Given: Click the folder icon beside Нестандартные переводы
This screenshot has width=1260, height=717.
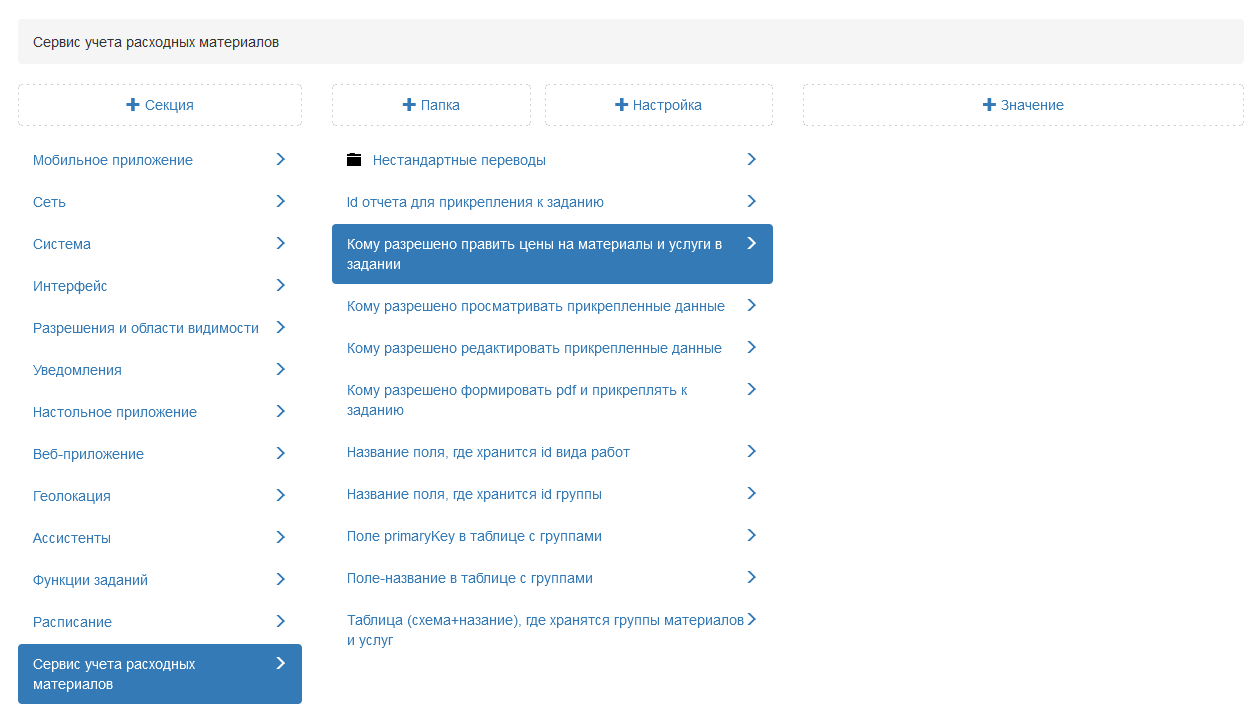Looking at the screenshot, I should click(353, 160).
